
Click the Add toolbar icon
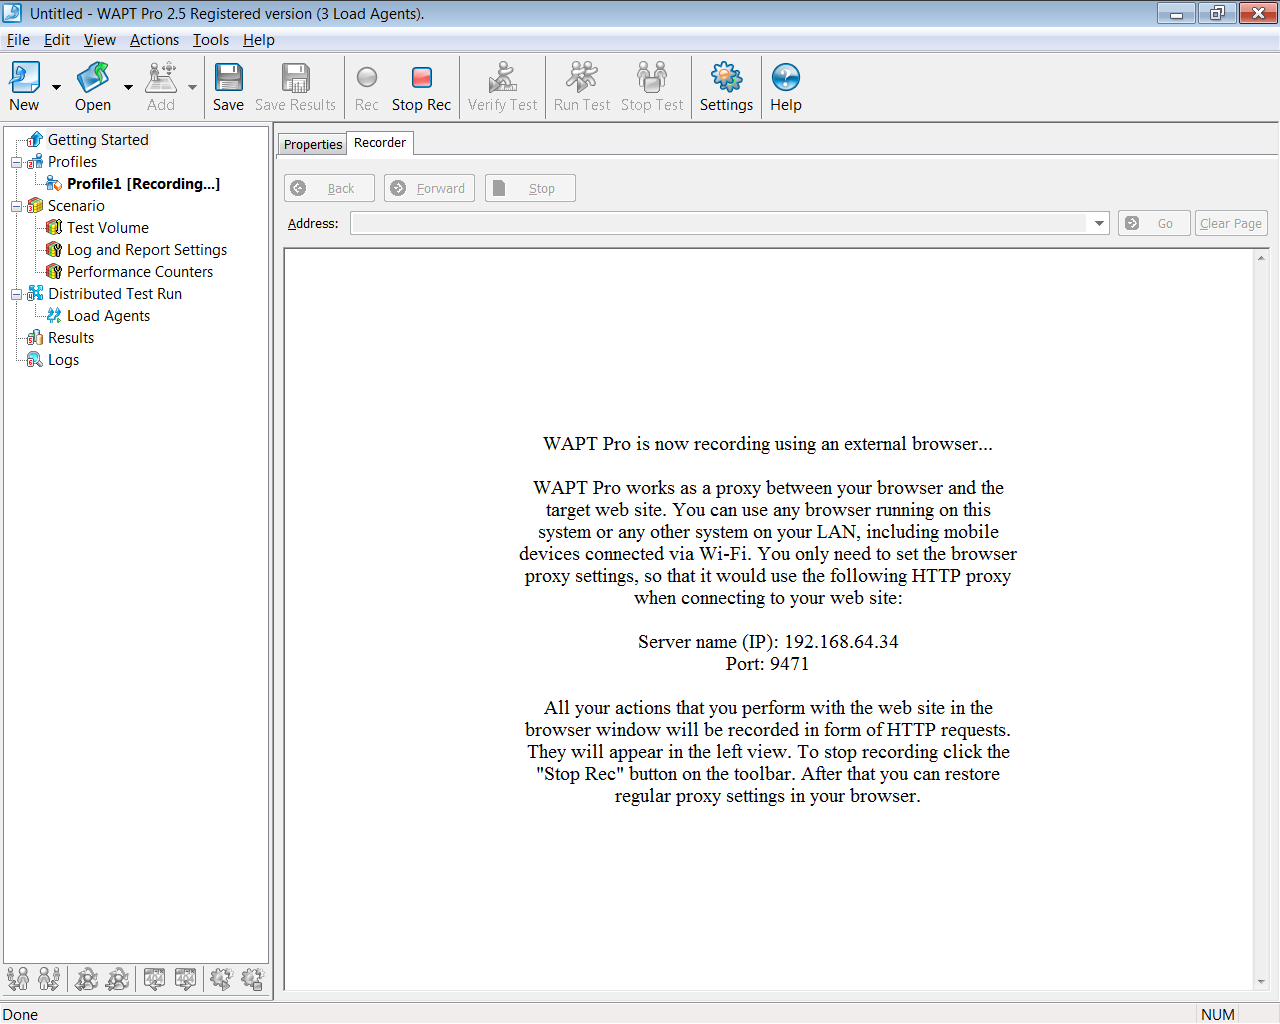coord(161,87)
